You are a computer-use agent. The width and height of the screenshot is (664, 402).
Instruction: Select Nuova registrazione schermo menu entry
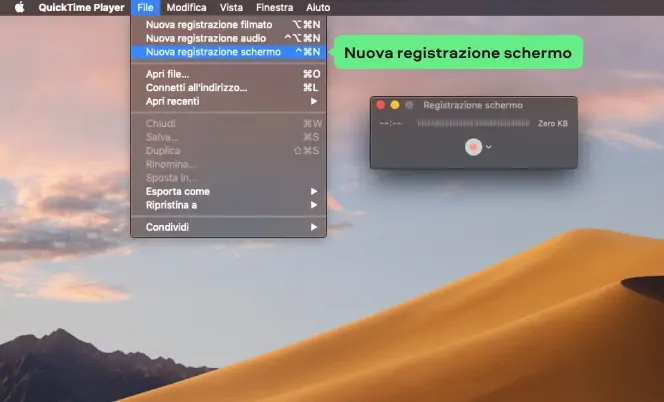click(x=228, y=52)
